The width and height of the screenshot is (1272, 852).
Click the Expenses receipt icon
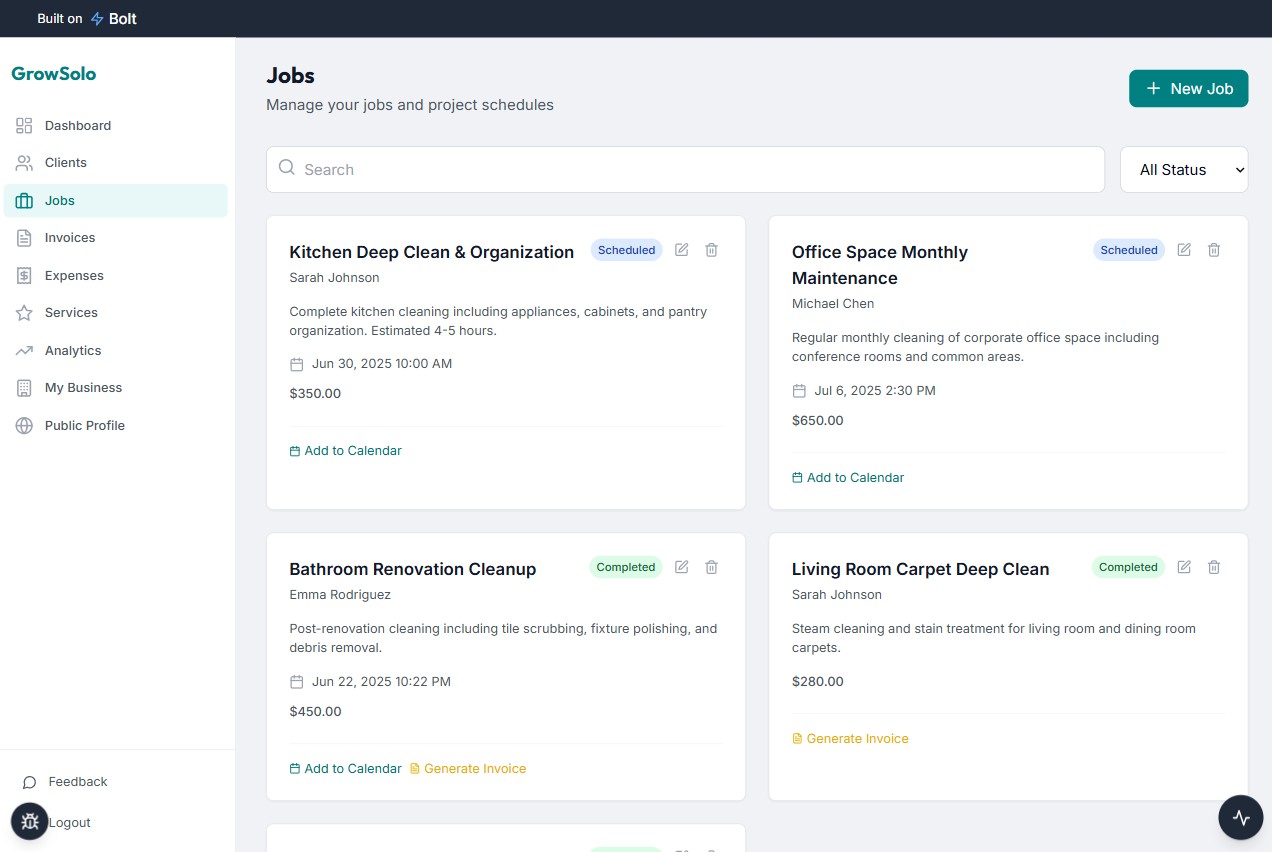coord(24,275)
